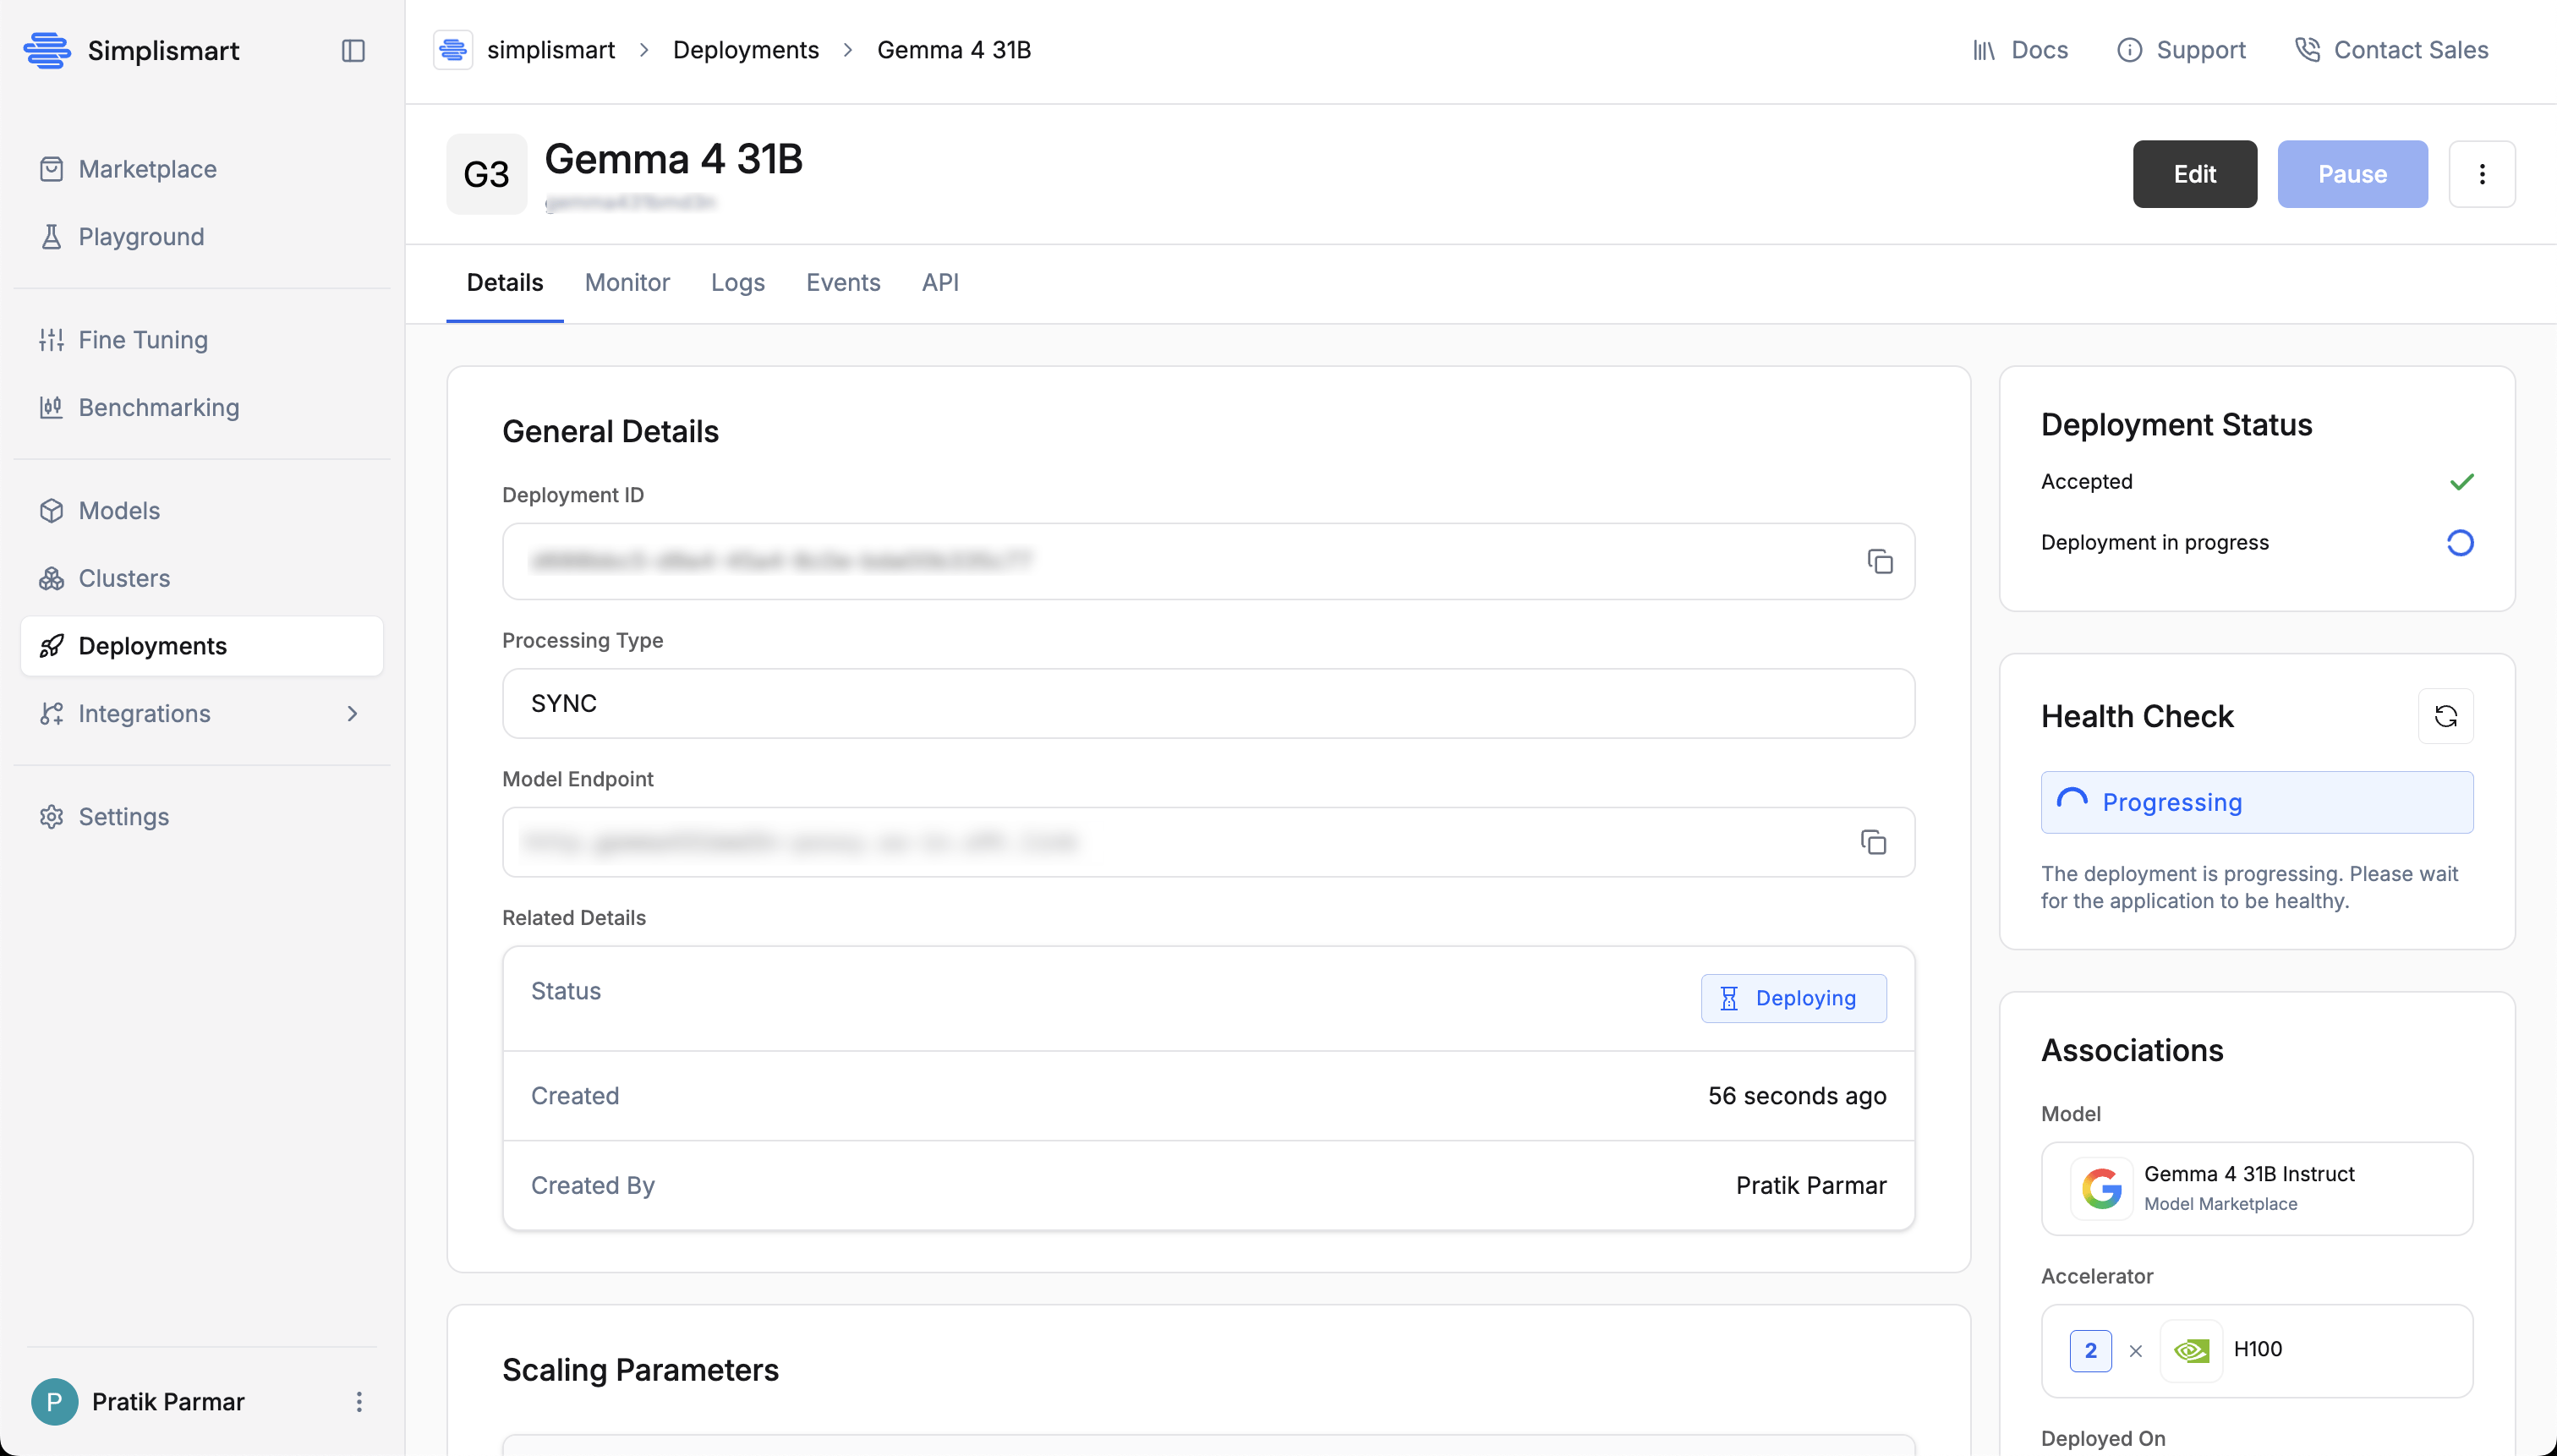Switch to the Monitor tab
Viewport: 2557px width, 1456px height.
(627, 283)
